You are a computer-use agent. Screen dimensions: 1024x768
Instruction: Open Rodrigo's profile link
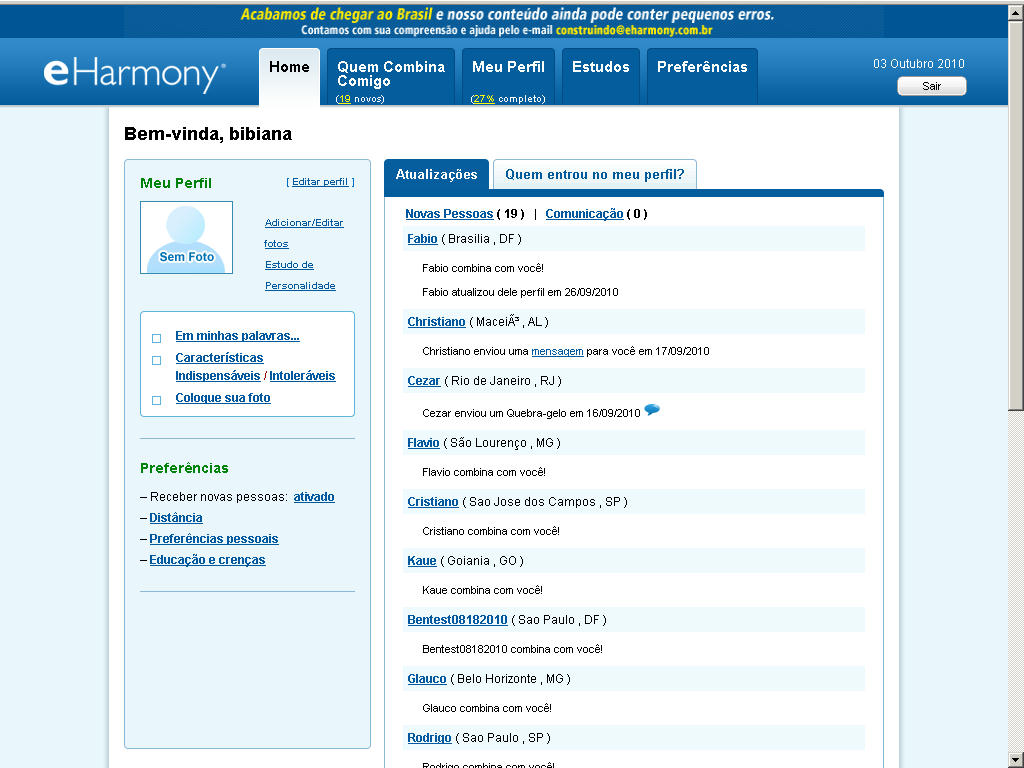click(x=429, y=737)
